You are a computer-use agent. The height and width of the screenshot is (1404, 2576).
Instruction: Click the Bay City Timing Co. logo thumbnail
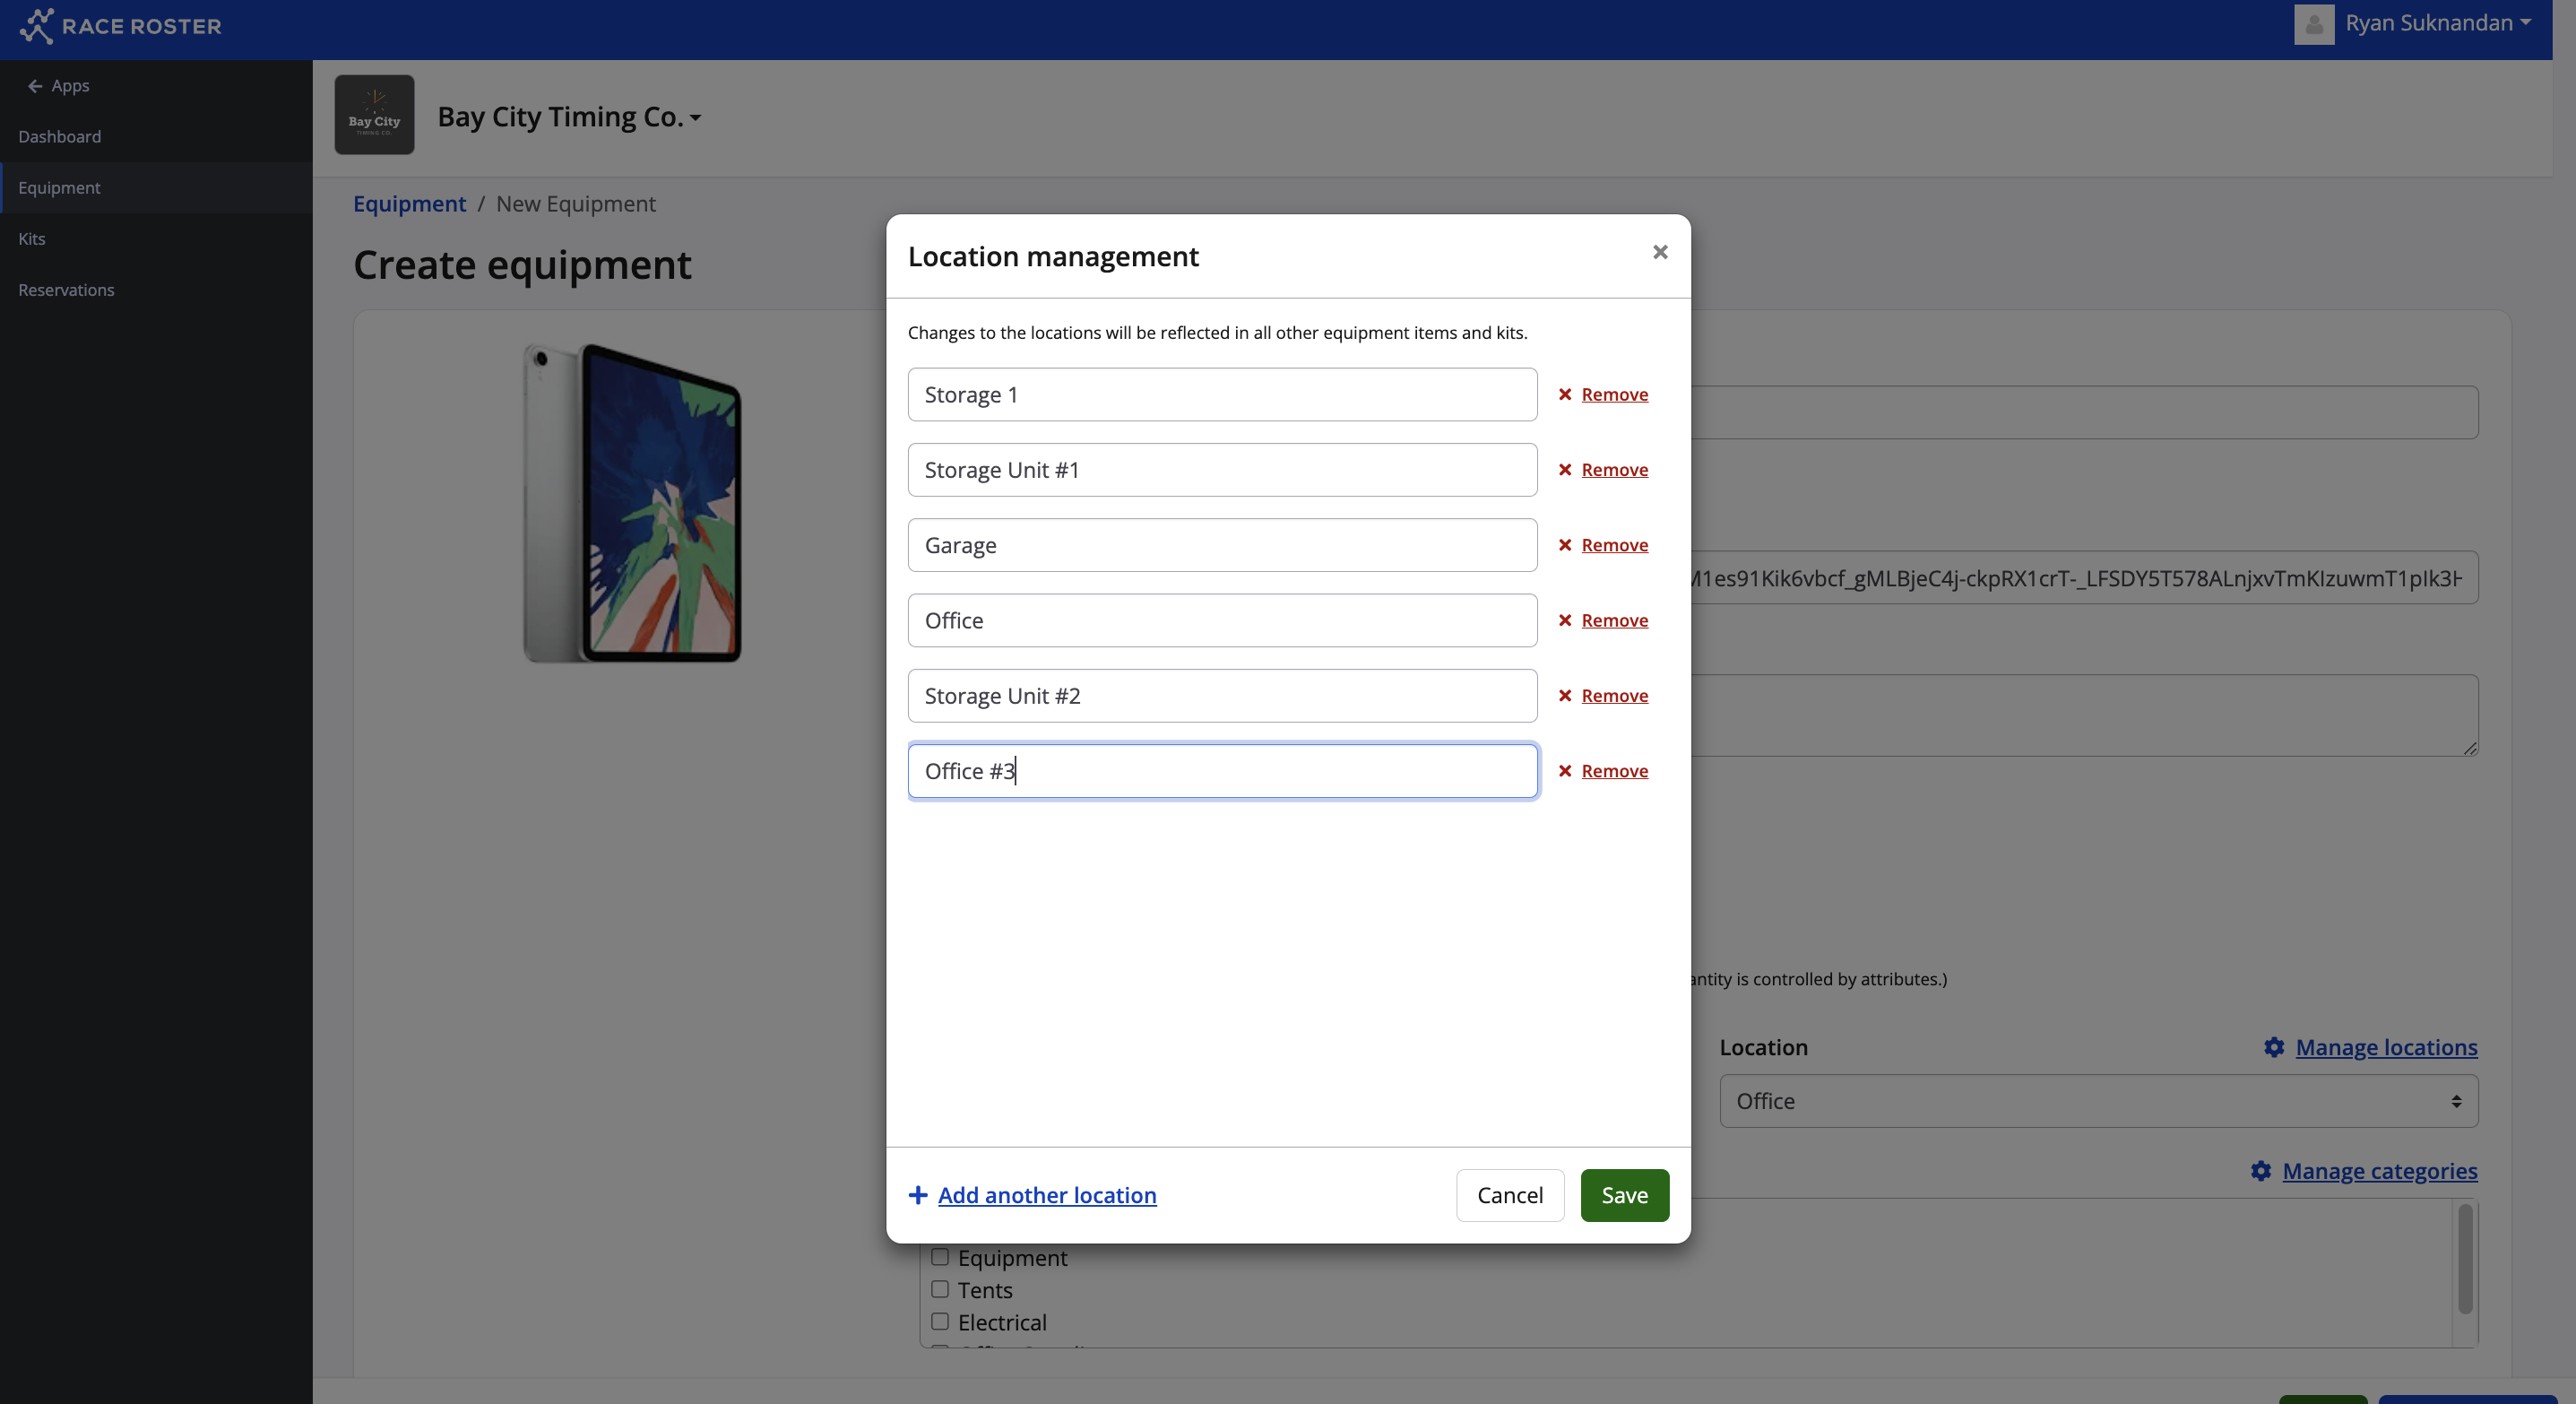click(374, 115)
